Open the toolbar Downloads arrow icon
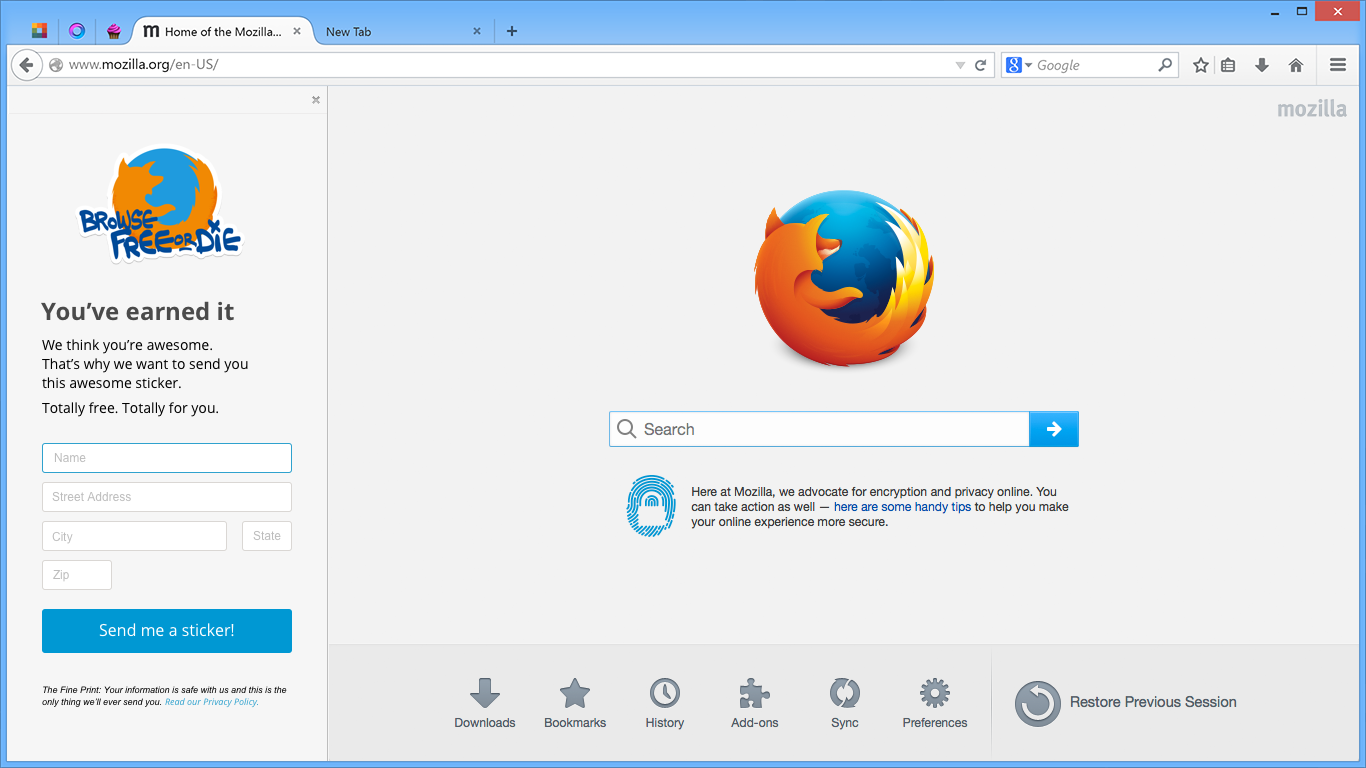Image resolution: width=1366 pixels, height=768 pixels. pos(1262,65)
